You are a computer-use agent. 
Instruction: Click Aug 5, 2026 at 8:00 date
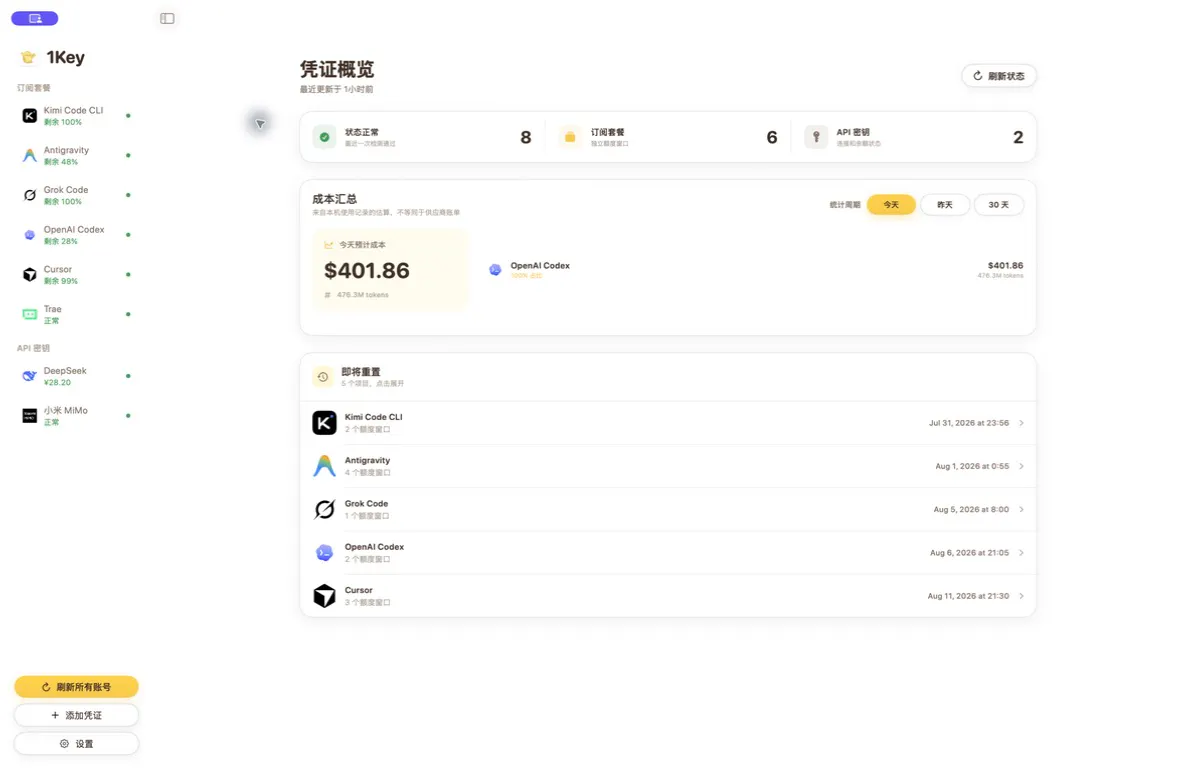pyautogui.click(x=971, y=509)
